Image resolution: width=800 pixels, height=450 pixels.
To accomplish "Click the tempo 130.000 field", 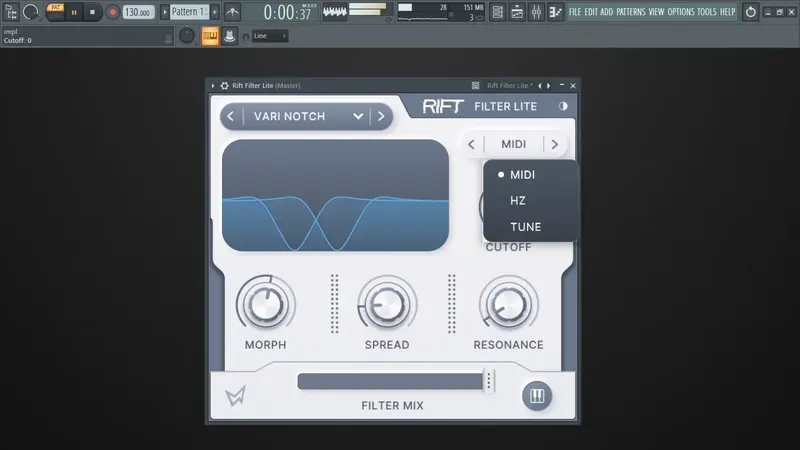I will (x=138, y=12).
